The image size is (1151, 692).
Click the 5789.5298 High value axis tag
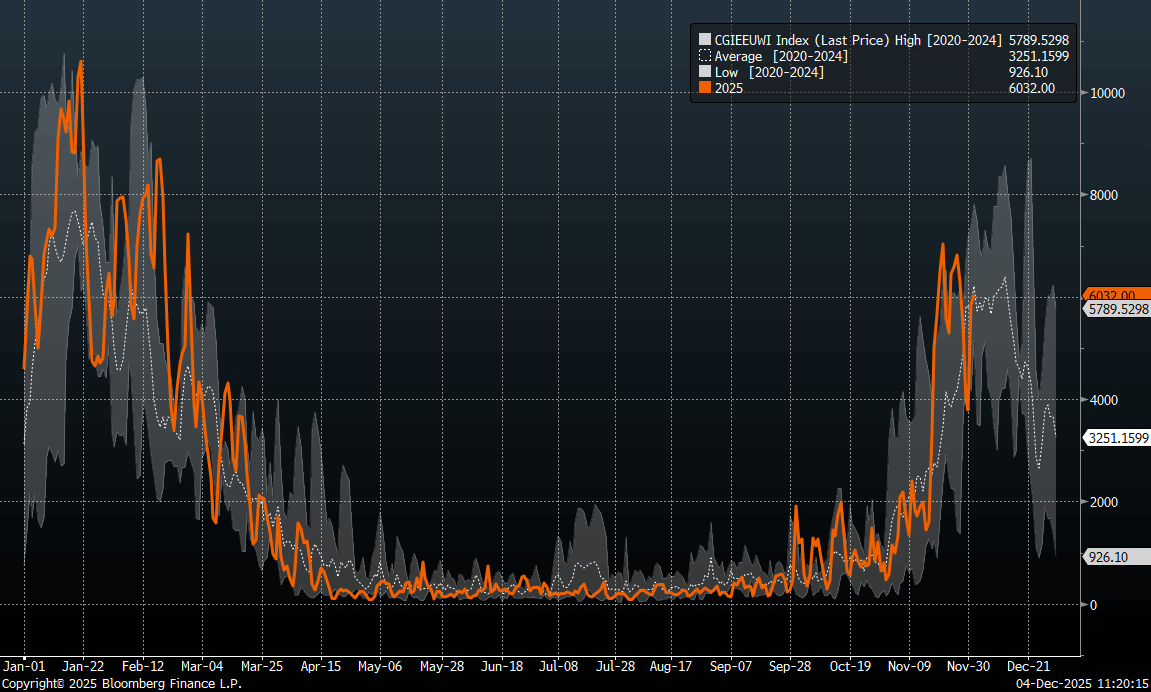pos(1117,310)
